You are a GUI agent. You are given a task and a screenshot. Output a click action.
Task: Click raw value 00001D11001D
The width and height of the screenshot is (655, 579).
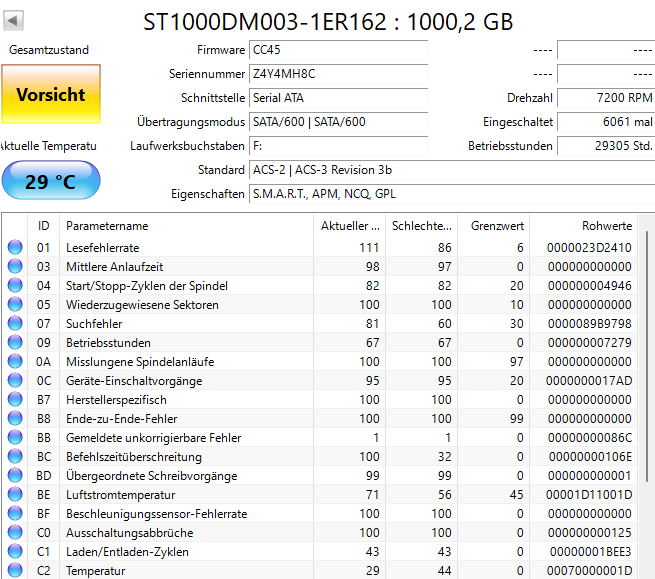coord(589,495)
